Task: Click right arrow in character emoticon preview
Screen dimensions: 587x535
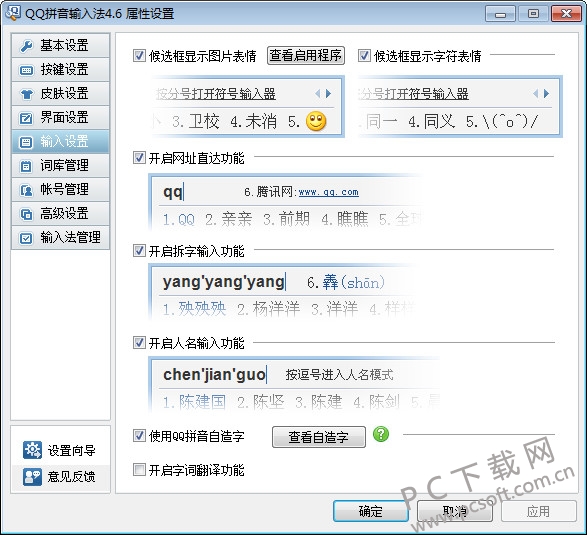Action: click(x=547, y=93)
